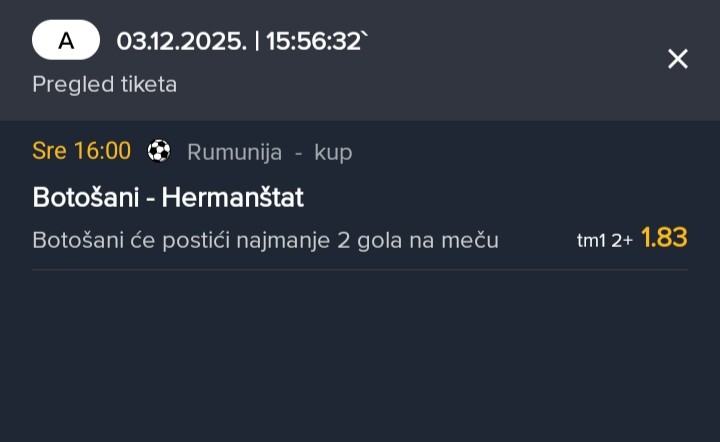Select the "tm1 2+" market code
This screenshot has height=442, width=720.
tap(604, 240)
